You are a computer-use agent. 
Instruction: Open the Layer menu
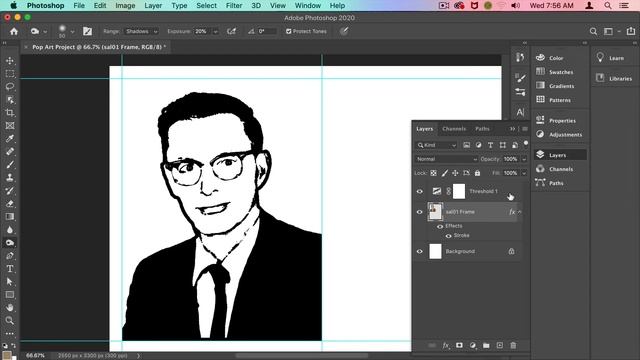point(153,6)
